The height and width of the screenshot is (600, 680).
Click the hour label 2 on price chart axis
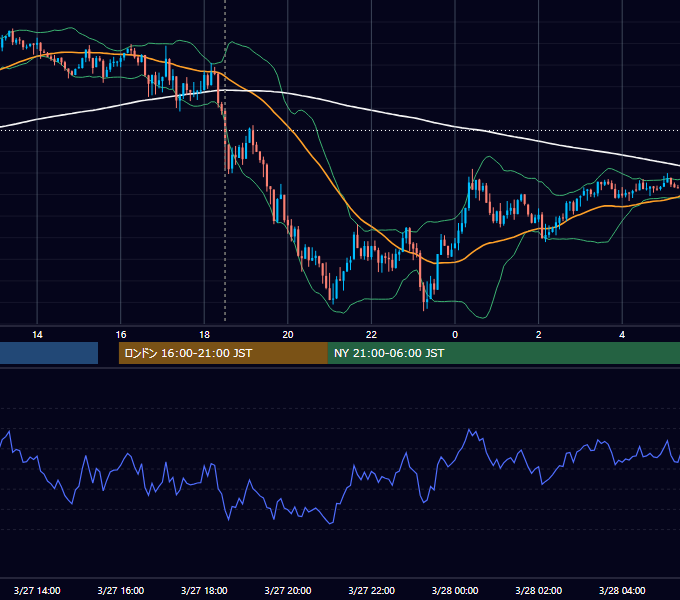[539, 335]
